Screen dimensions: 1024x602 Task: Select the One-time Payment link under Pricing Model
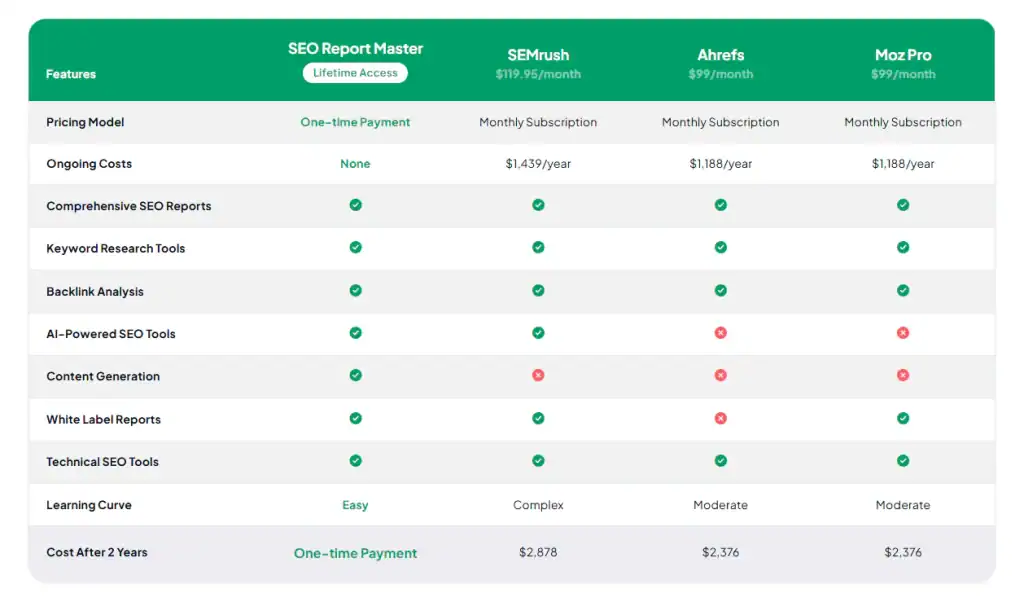(355, 122)
